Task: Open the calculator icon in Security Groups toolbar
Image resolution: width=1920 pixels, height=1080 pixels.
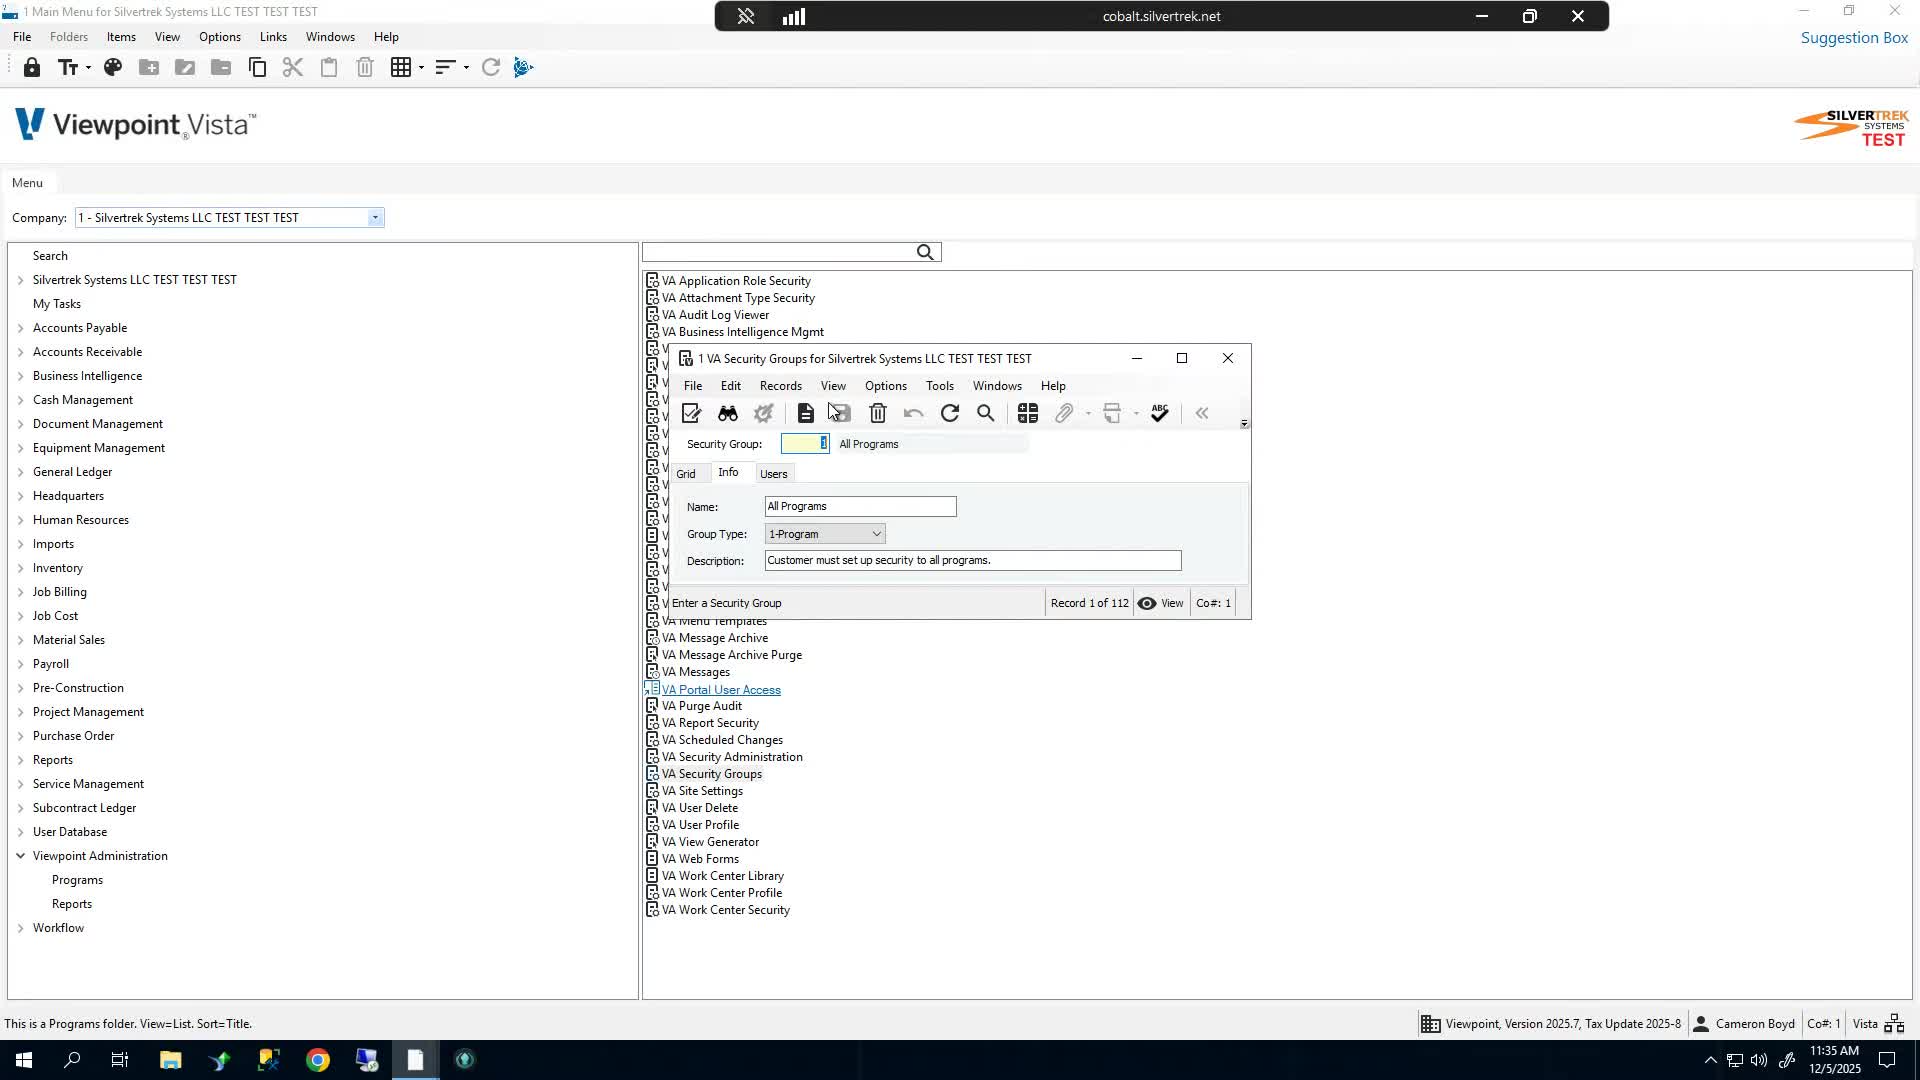Action: (x=1028, y=414)
